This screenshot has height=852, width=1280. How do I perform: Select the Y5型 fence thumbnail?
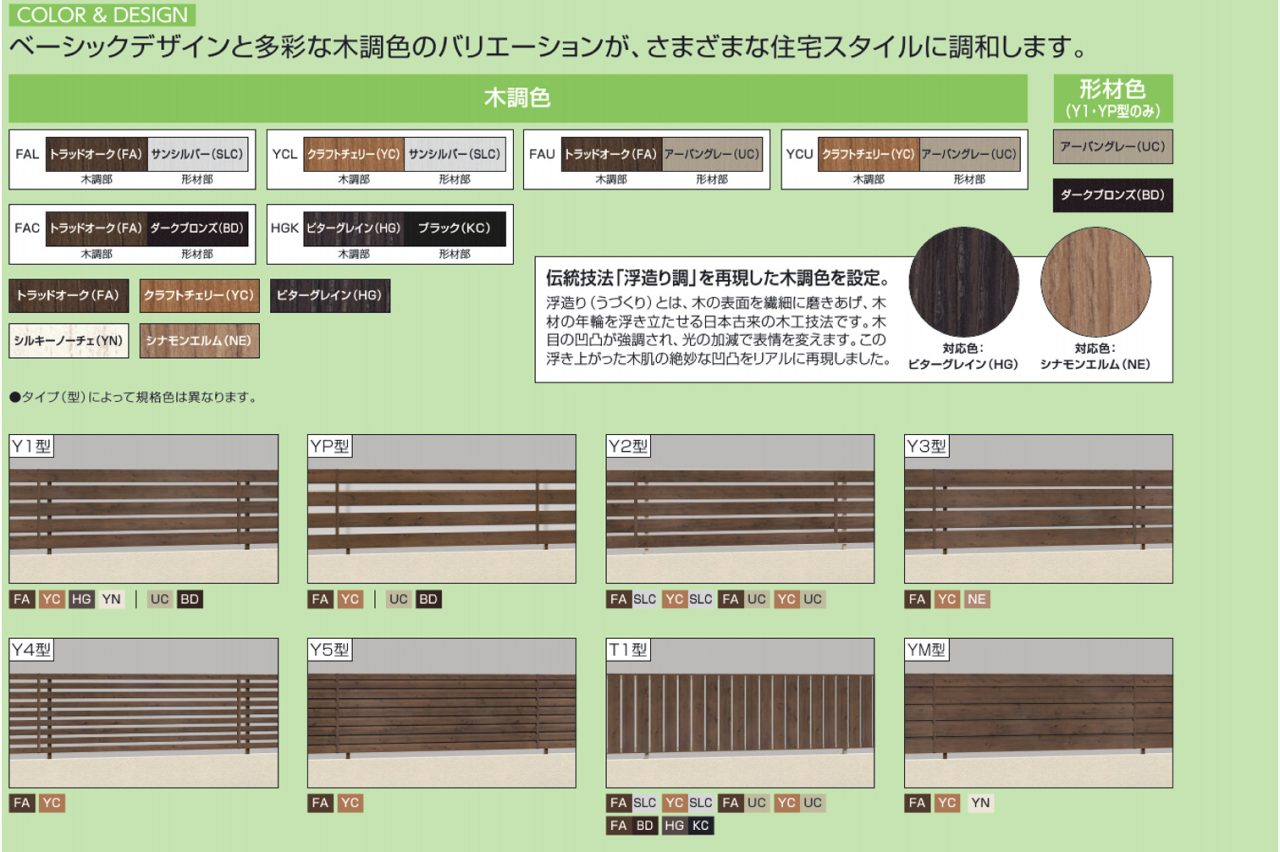point(441,713)
